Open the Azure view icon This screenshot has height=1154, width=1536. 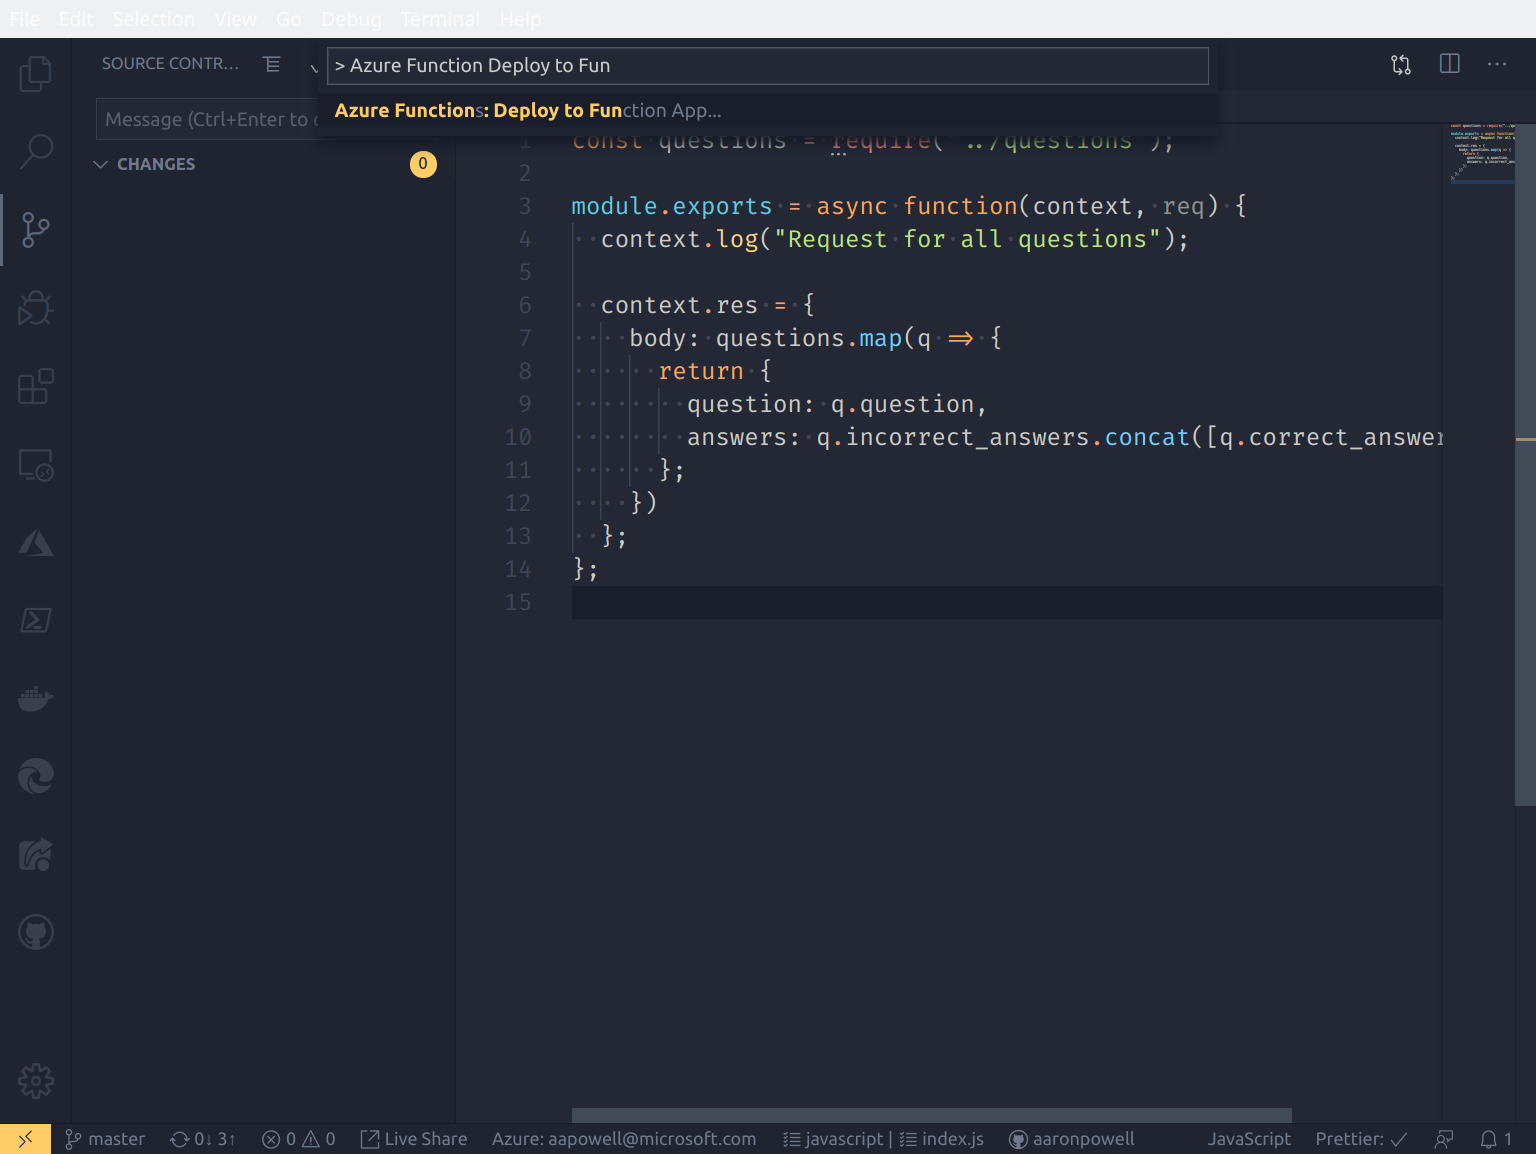pyautogui.click(x=36, y=543)
